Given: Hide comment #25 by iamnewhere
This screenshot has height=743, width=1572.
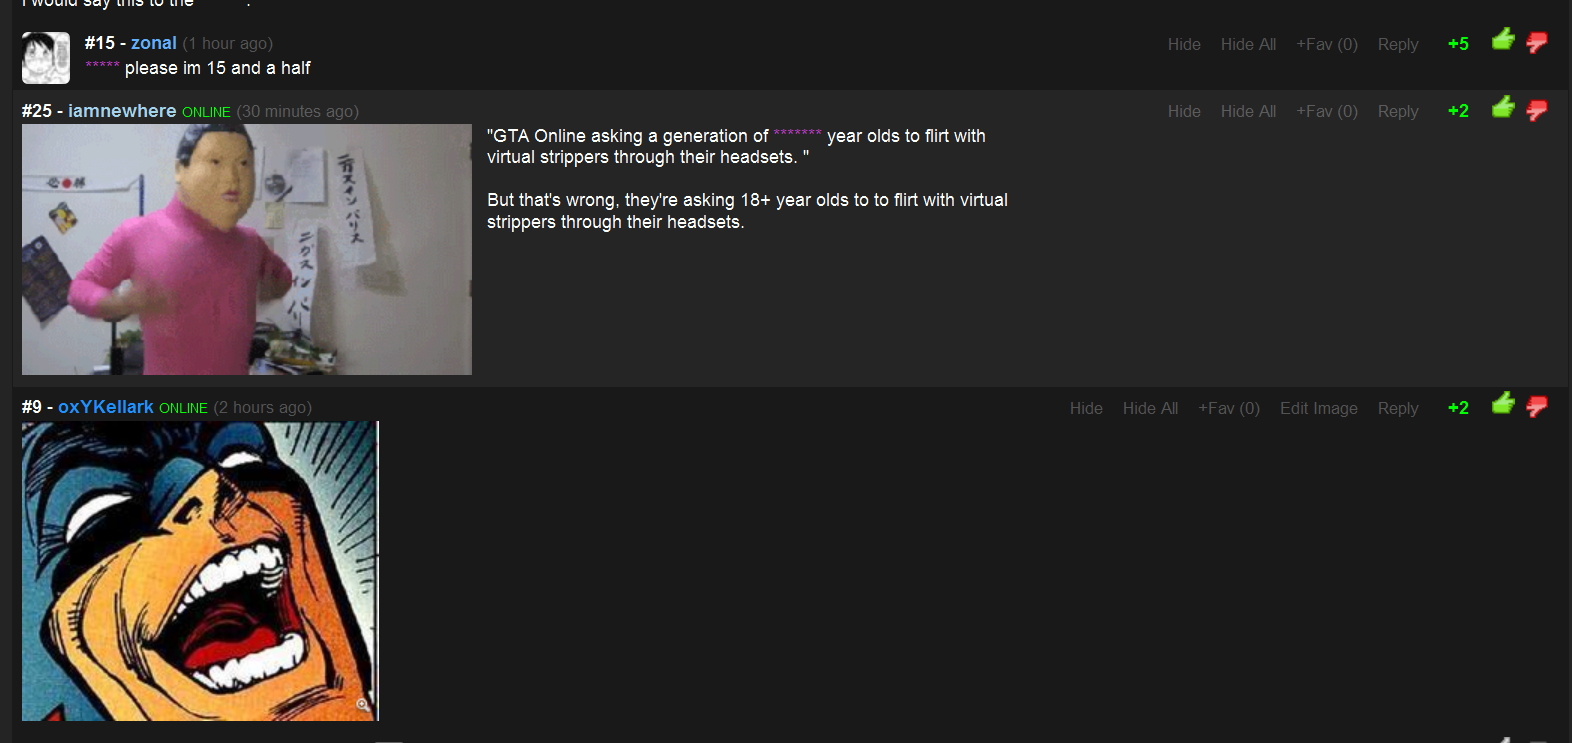Looking at the screenshot, I should coord(1184,111).
